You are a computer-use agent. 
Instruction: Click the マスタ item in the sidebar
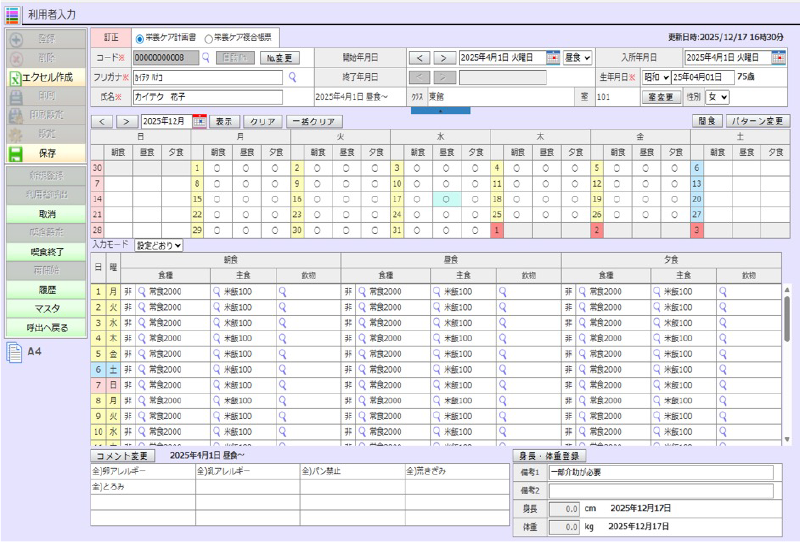46,309
